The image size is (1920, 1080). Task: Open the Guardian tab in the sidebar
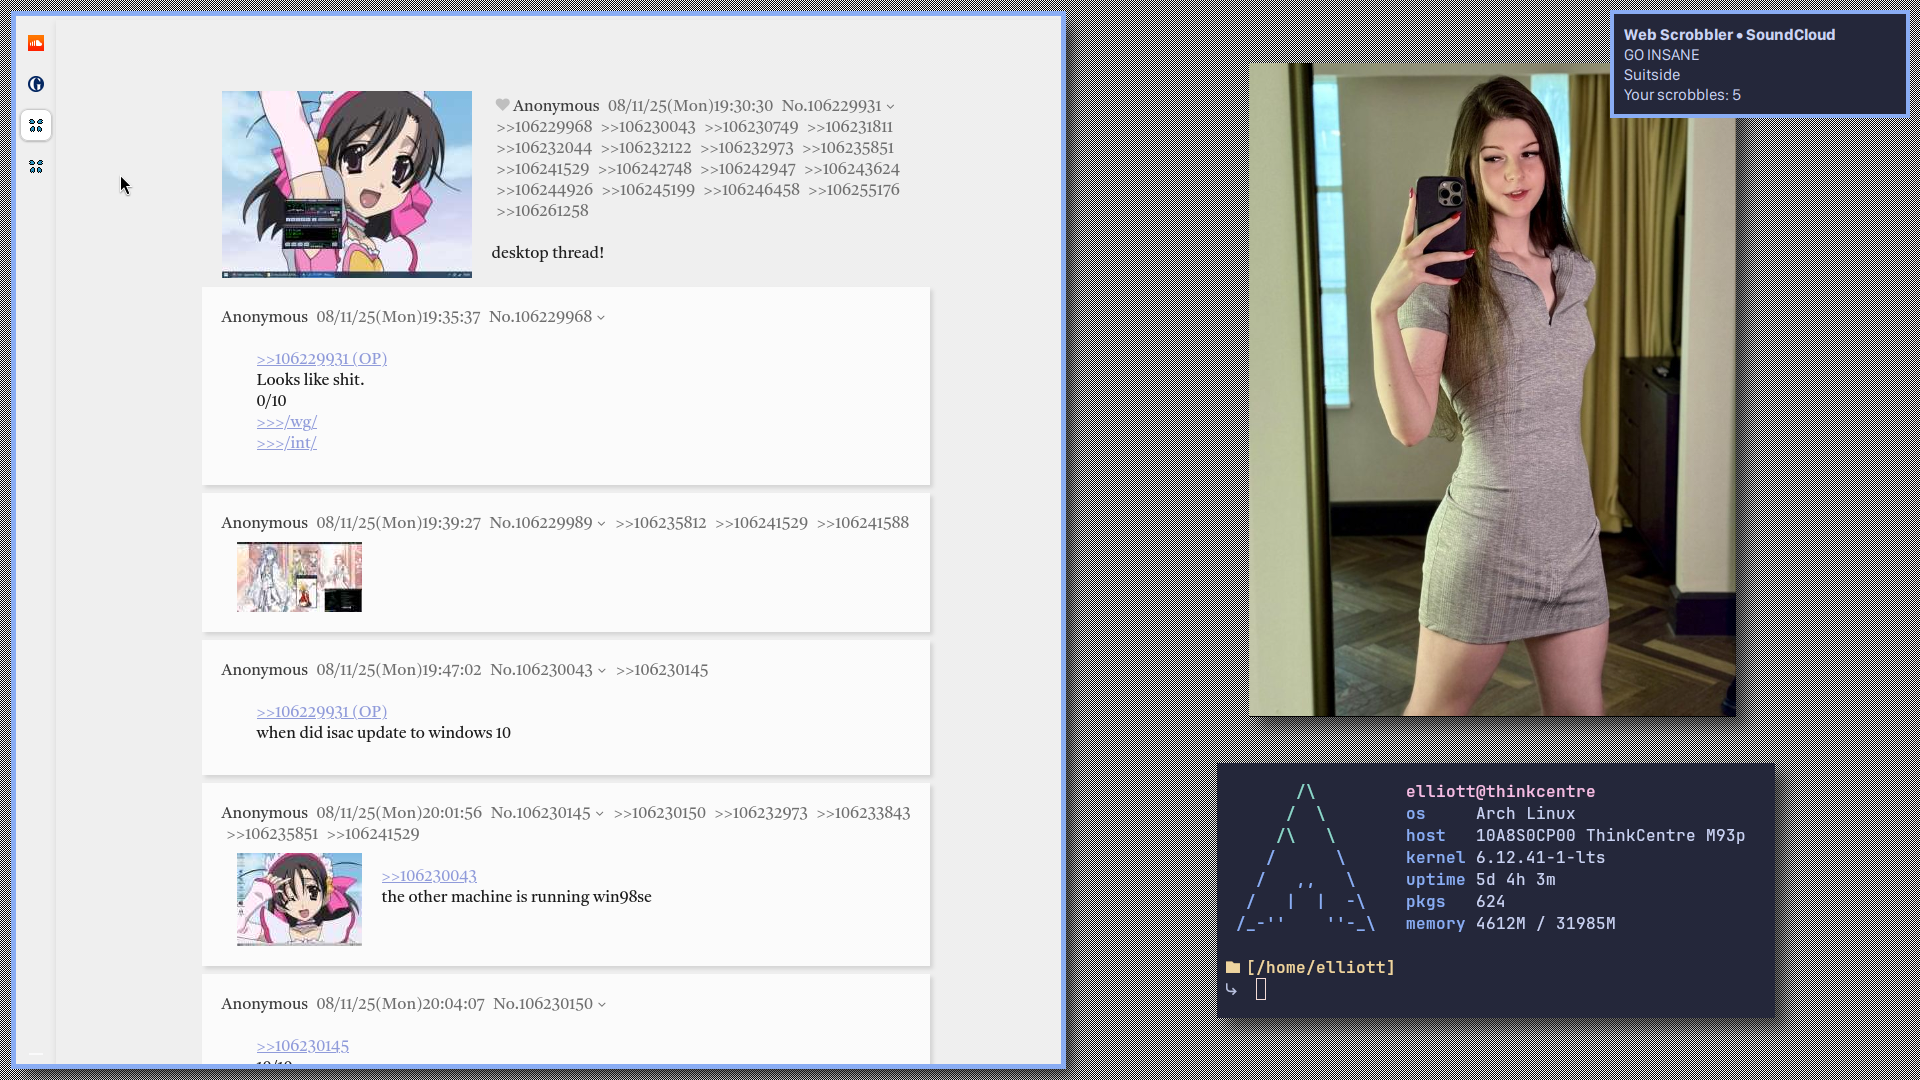click(36, 84)
